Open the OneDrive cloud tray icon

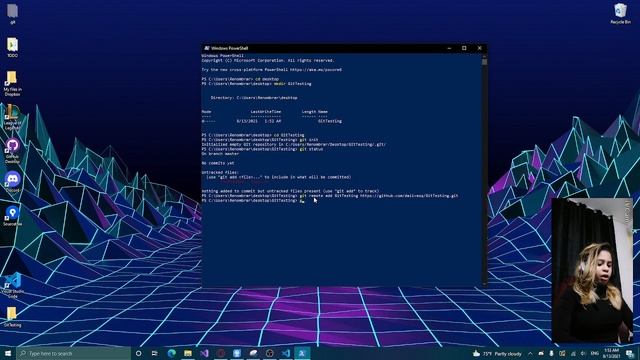[x=541, y=353]
